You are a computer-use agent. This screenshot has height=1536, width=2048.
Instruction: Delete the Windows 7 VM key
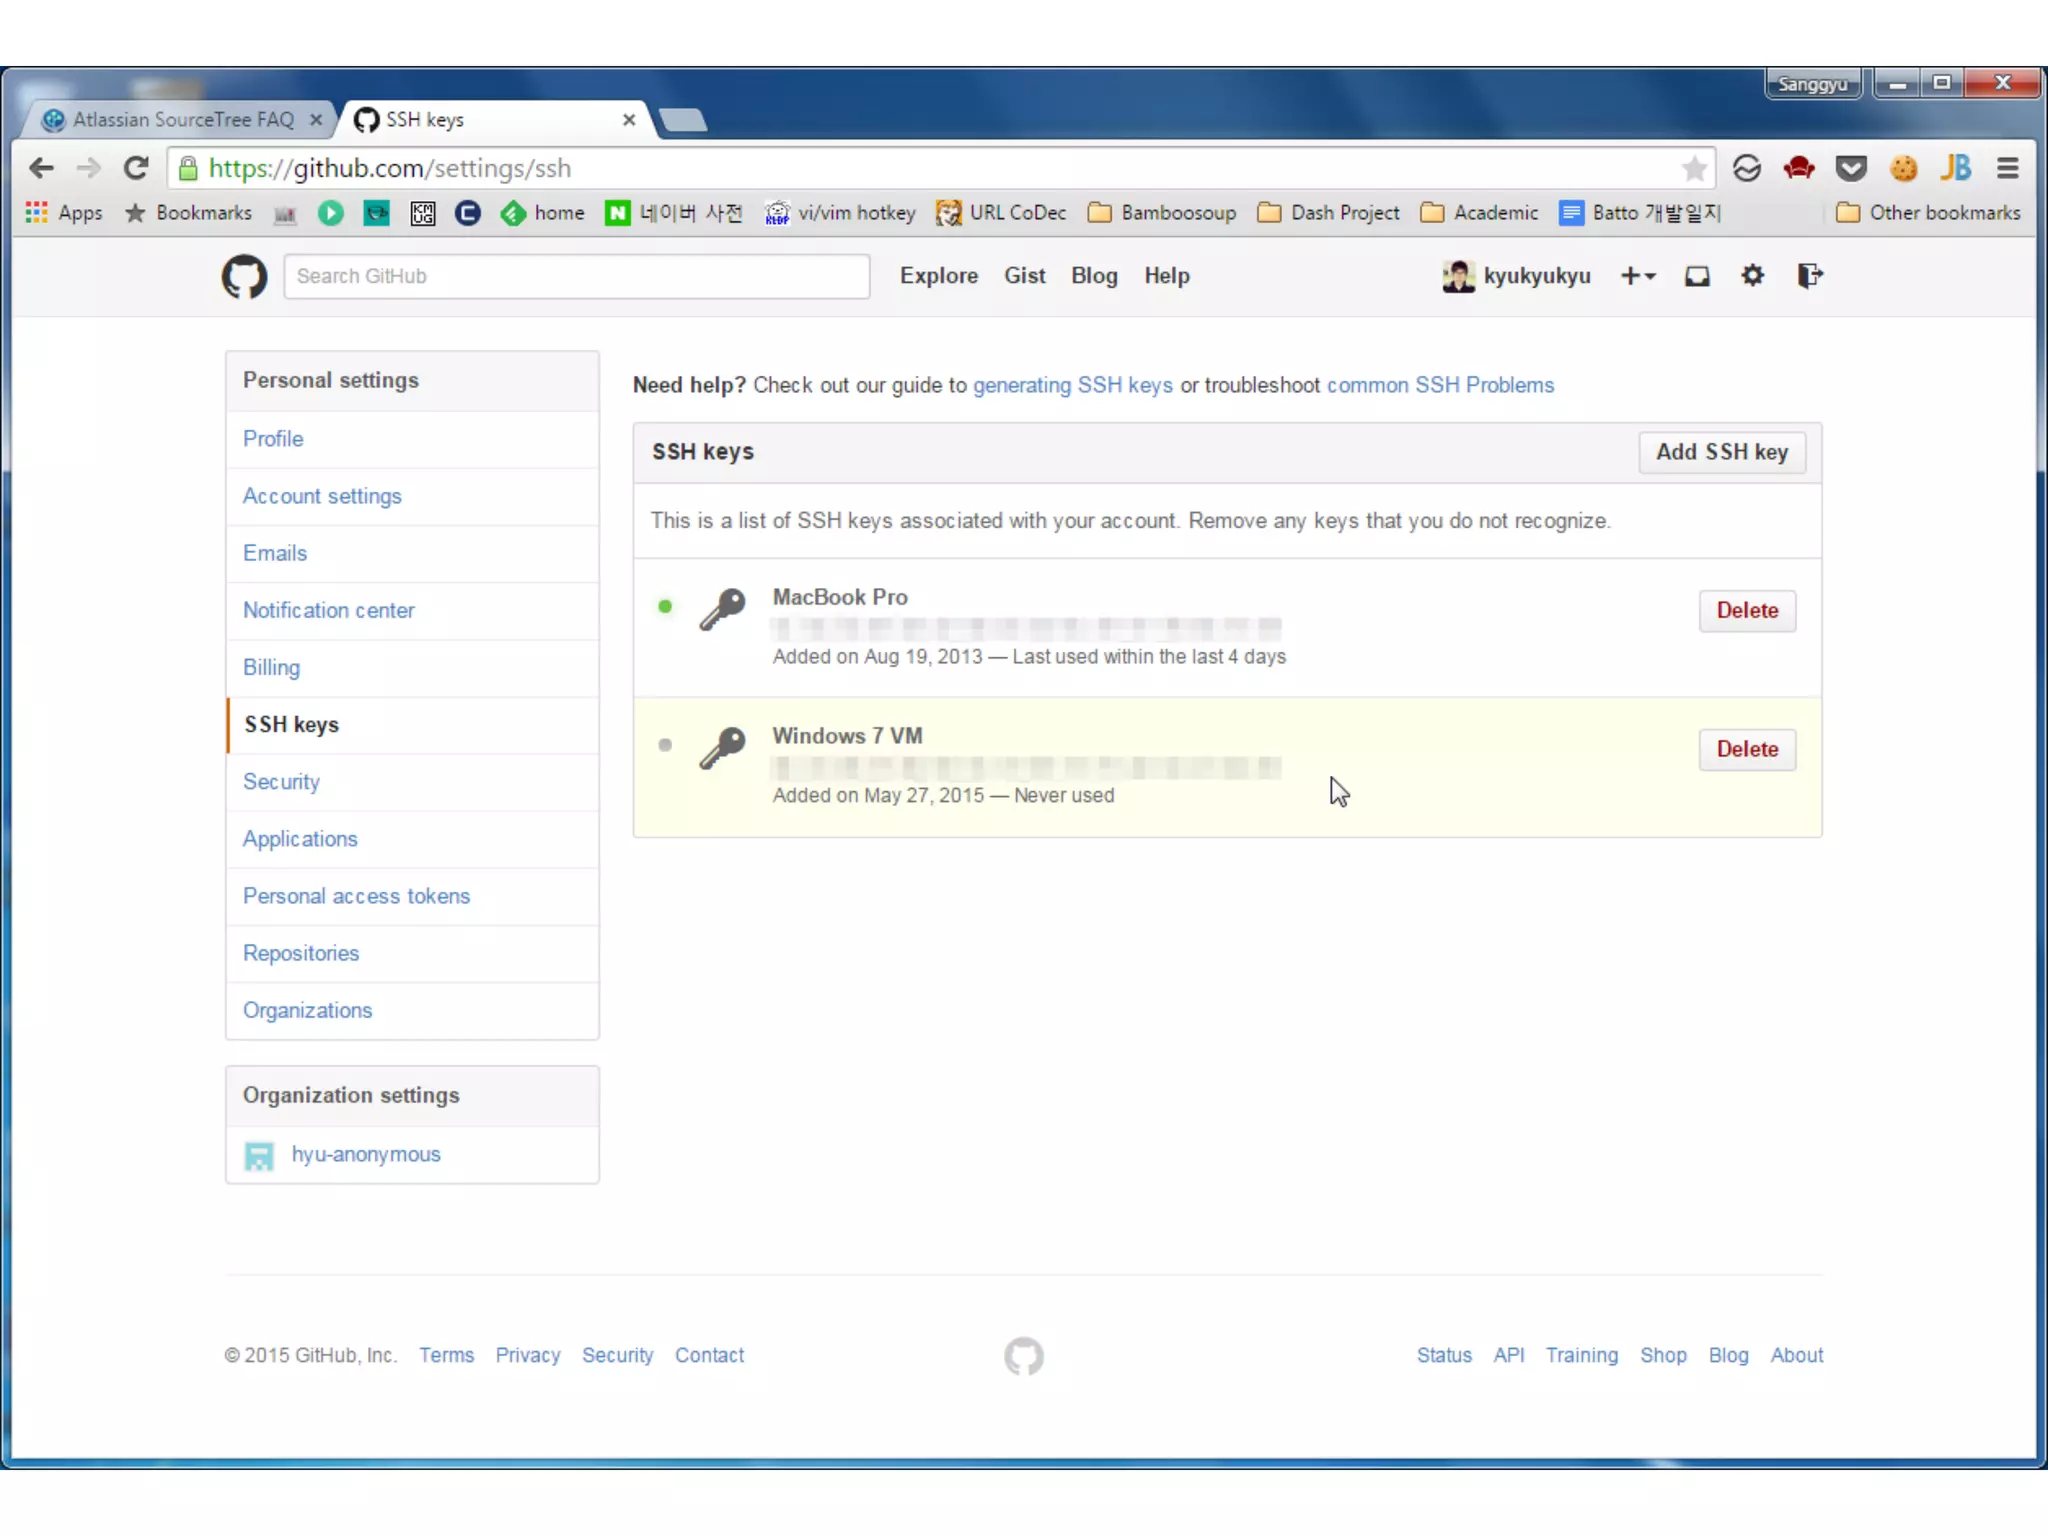(1746, 749)
